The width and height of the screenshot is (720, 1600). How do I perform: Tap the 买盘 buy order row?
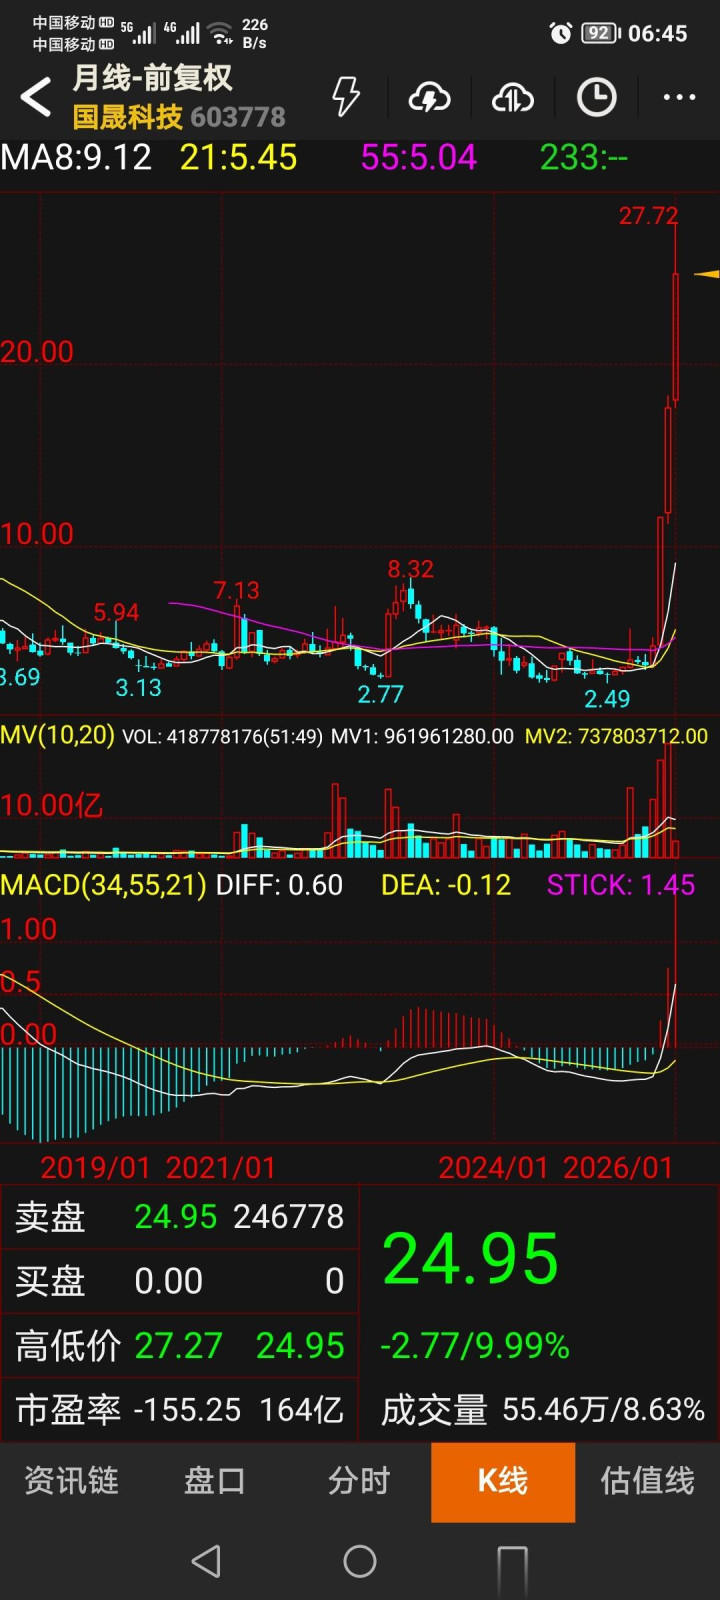click(180, 1281)
